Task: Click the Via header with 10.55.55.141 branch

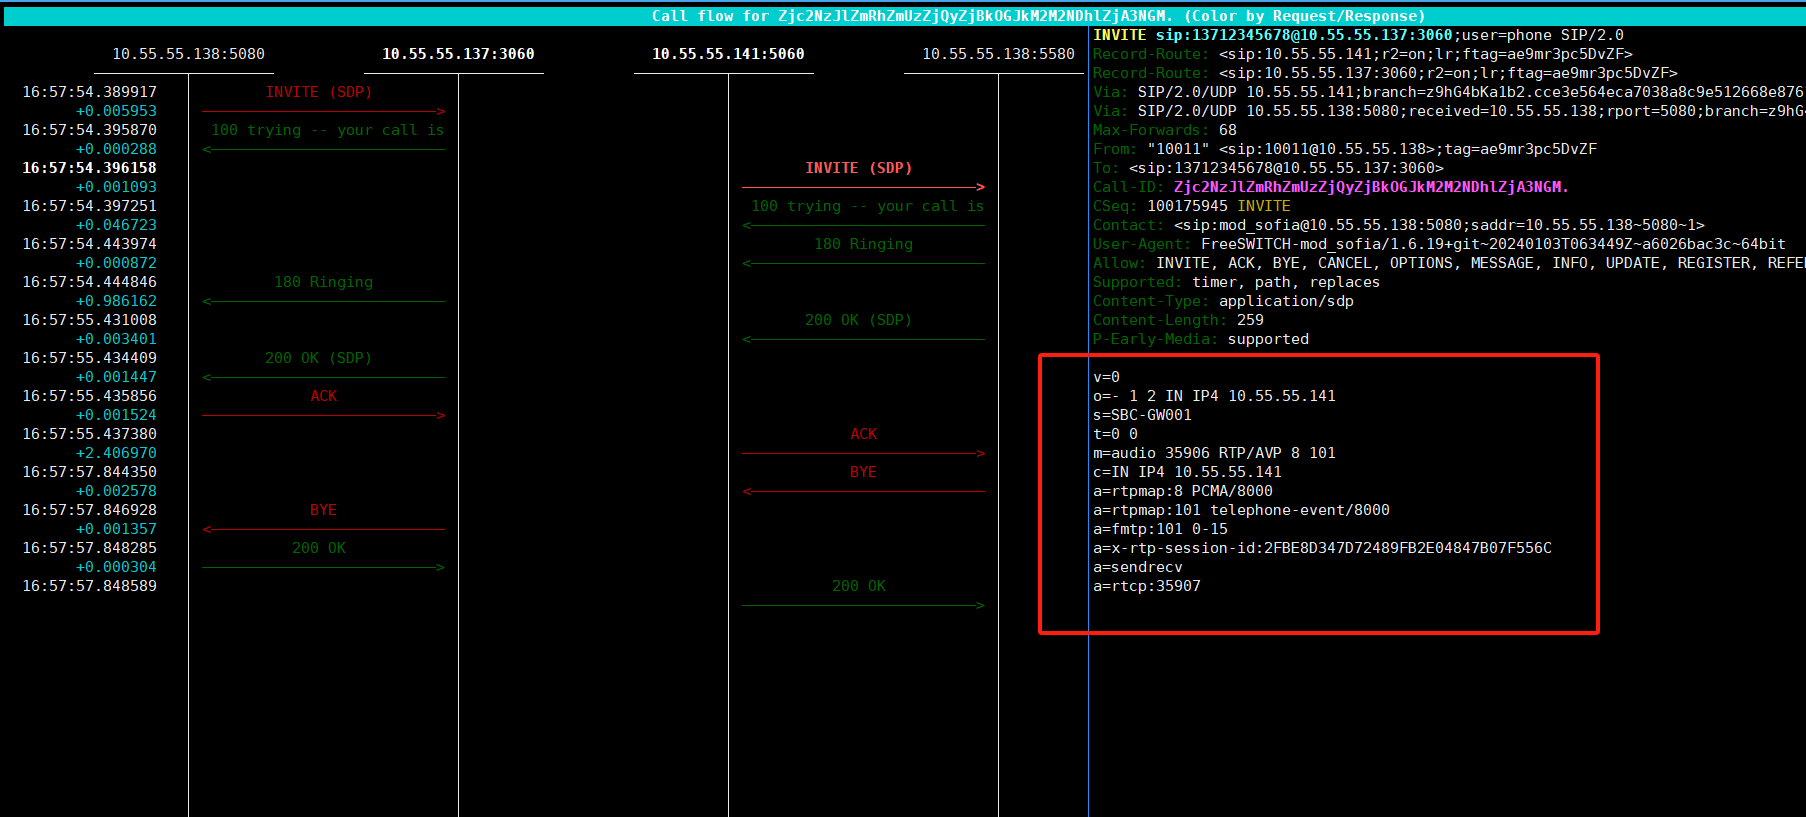Action: click(x=1449, y=92)
